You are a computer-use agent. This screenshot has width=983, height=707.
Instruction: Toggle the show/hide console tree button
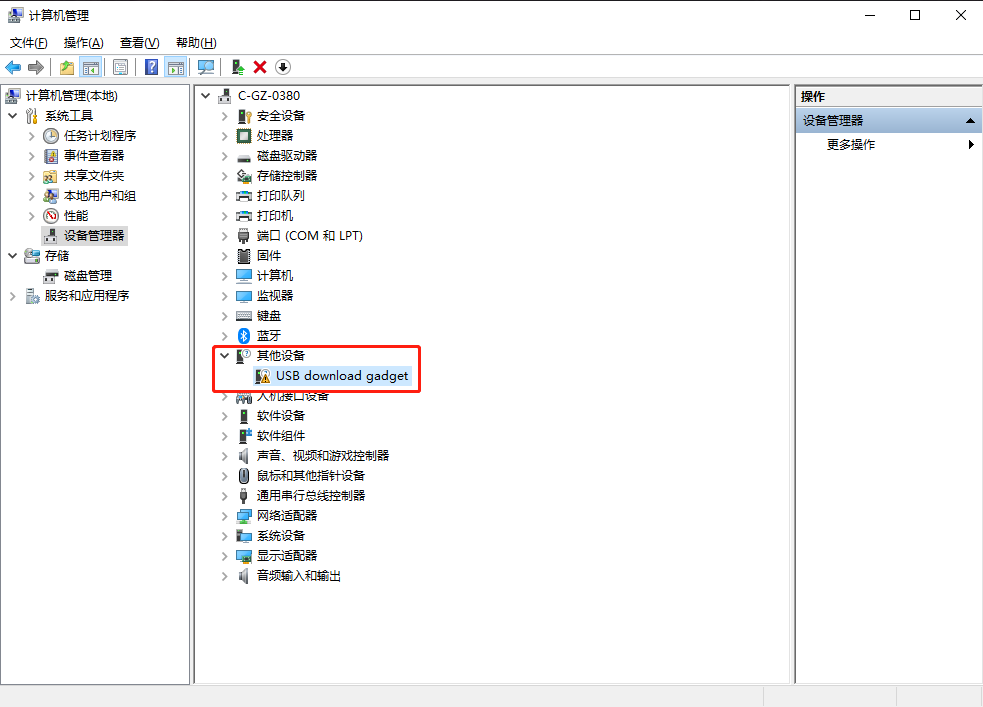[91, 67]
